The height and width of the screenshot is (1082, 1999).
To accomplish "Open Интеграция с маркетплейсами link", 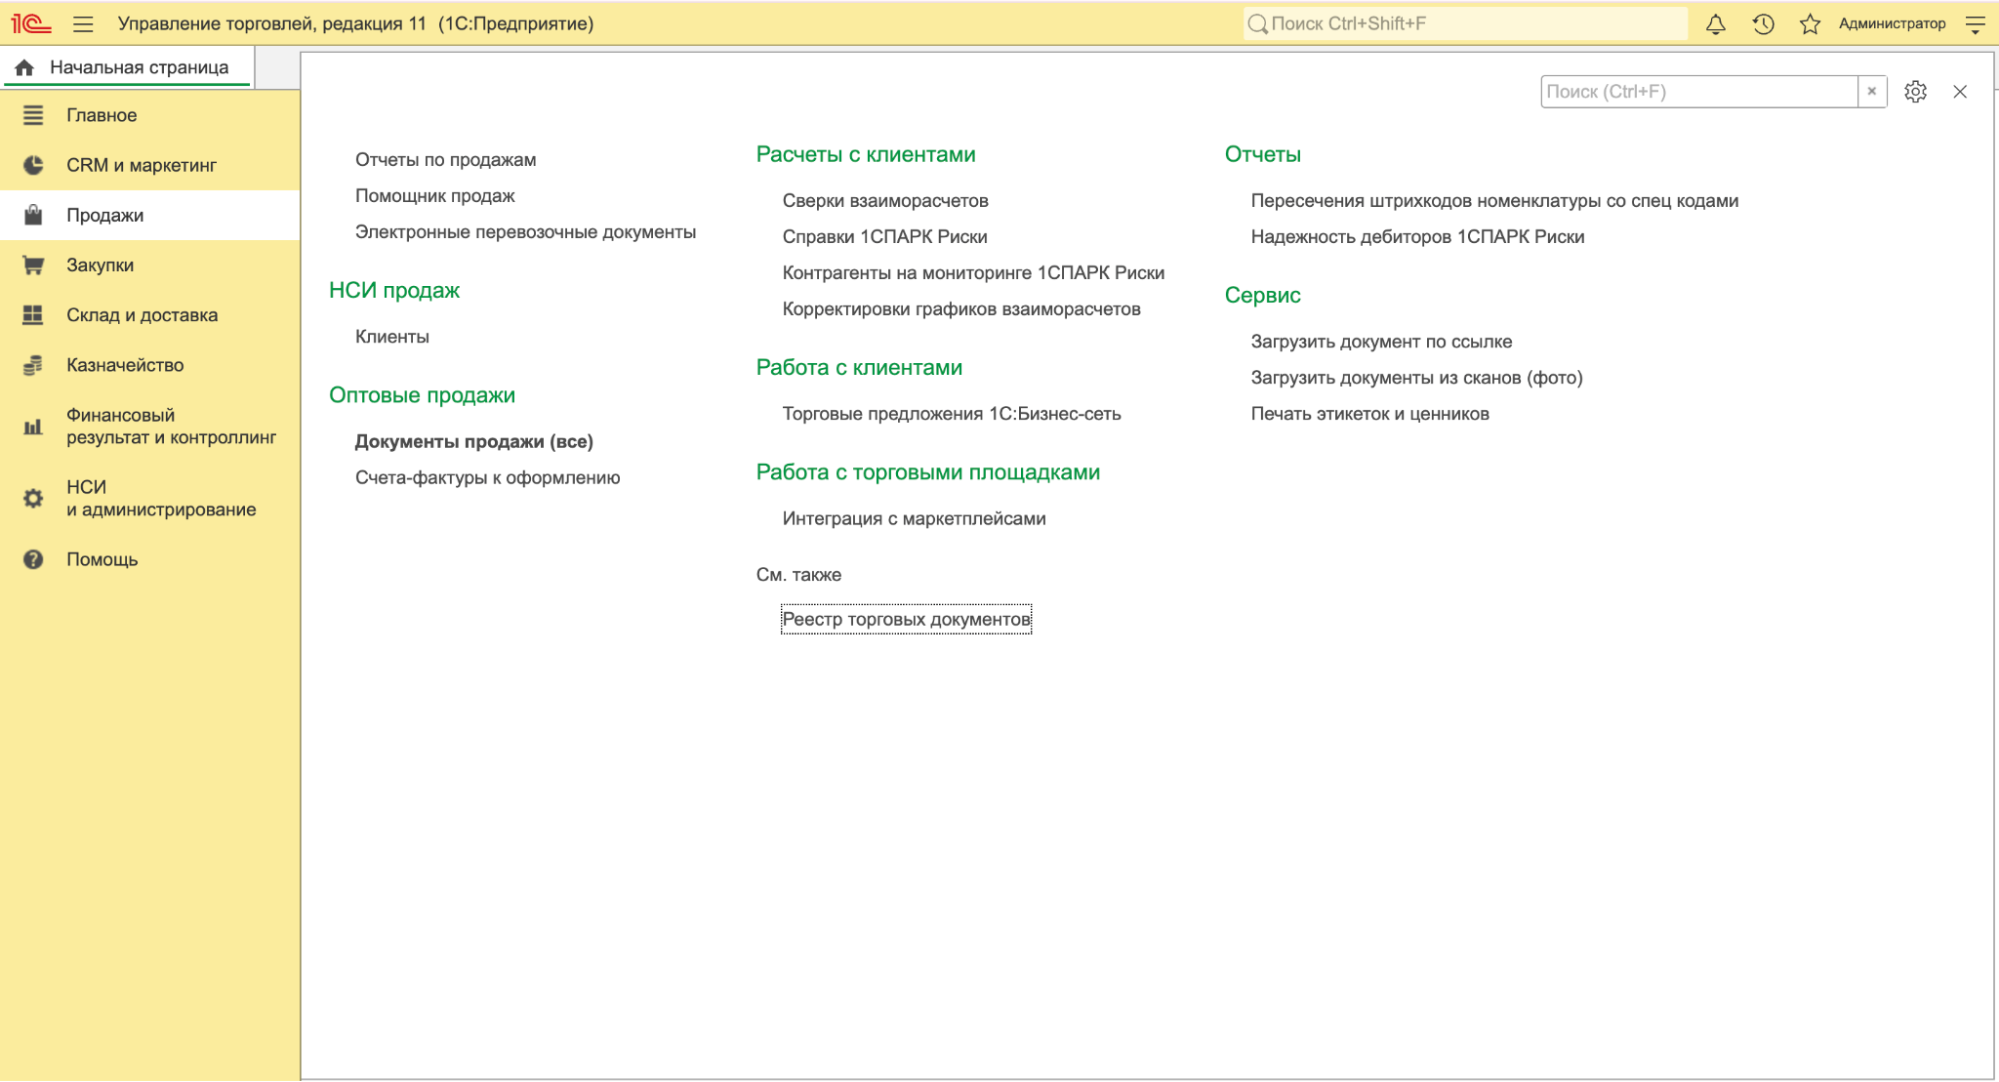I will point(914,518).
